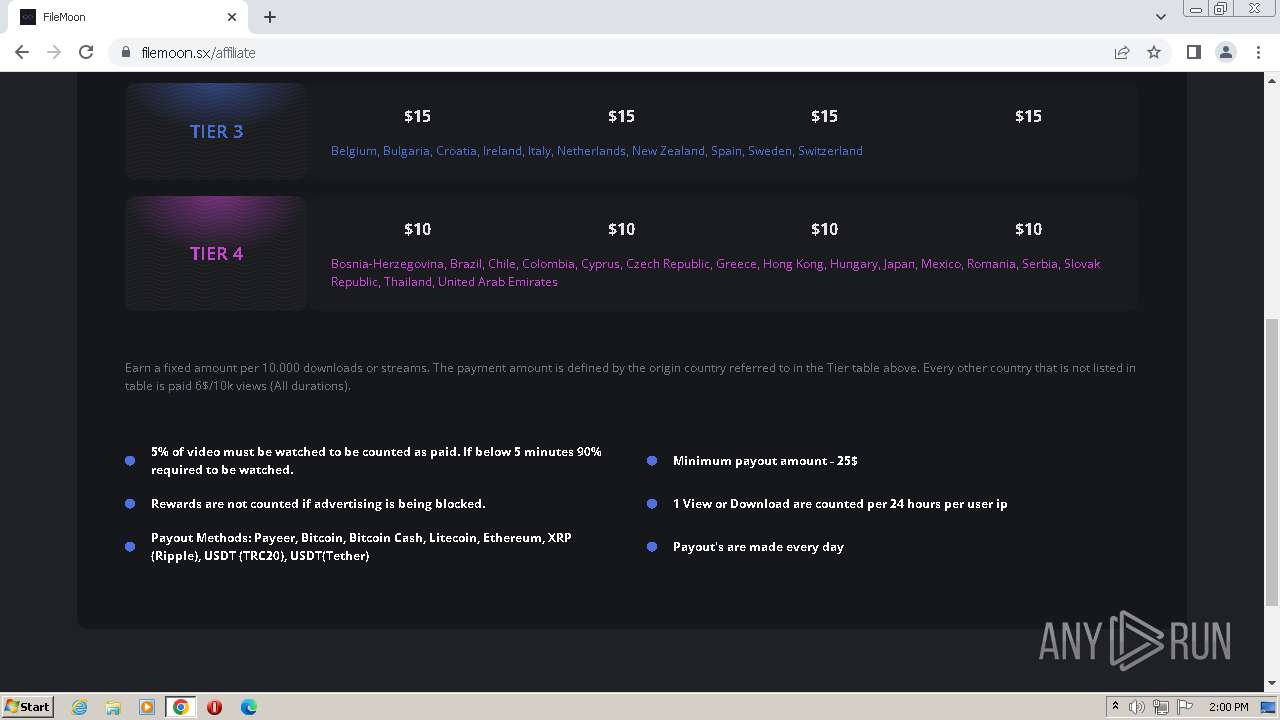Reload the filemoon affiliate page
The width and height of the screenshot is (1280, 720).
(x=86, y=52)
